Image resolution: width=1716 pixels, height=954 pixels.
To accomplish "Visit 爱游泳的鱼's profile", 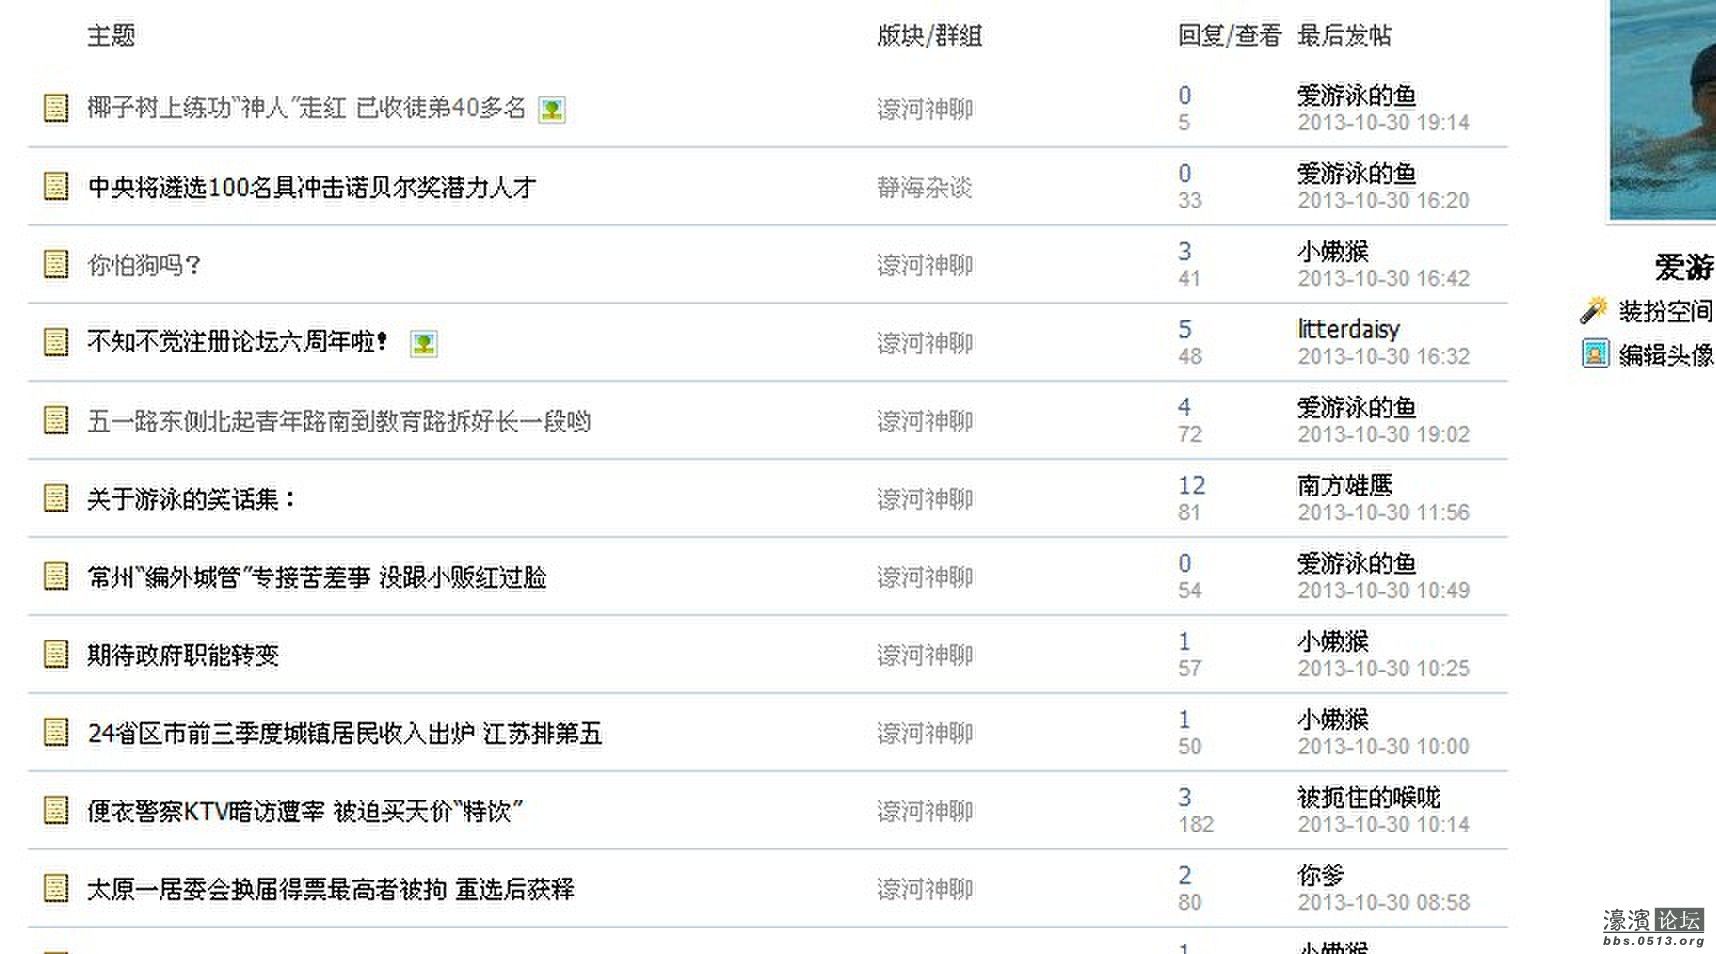I will [x=1359, y=94].
